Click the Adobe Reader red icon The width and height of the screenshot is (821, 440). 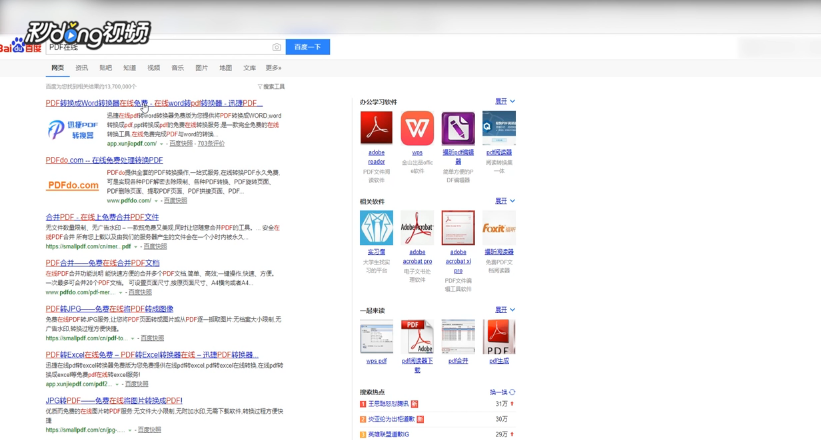[x=376, y=128]
